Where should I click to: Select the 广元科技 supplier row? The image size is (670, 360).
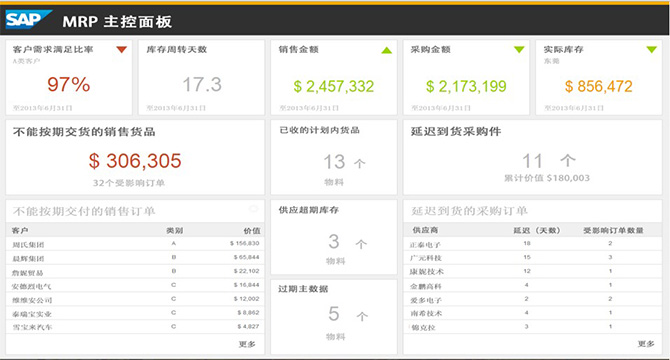coord(532,258)
